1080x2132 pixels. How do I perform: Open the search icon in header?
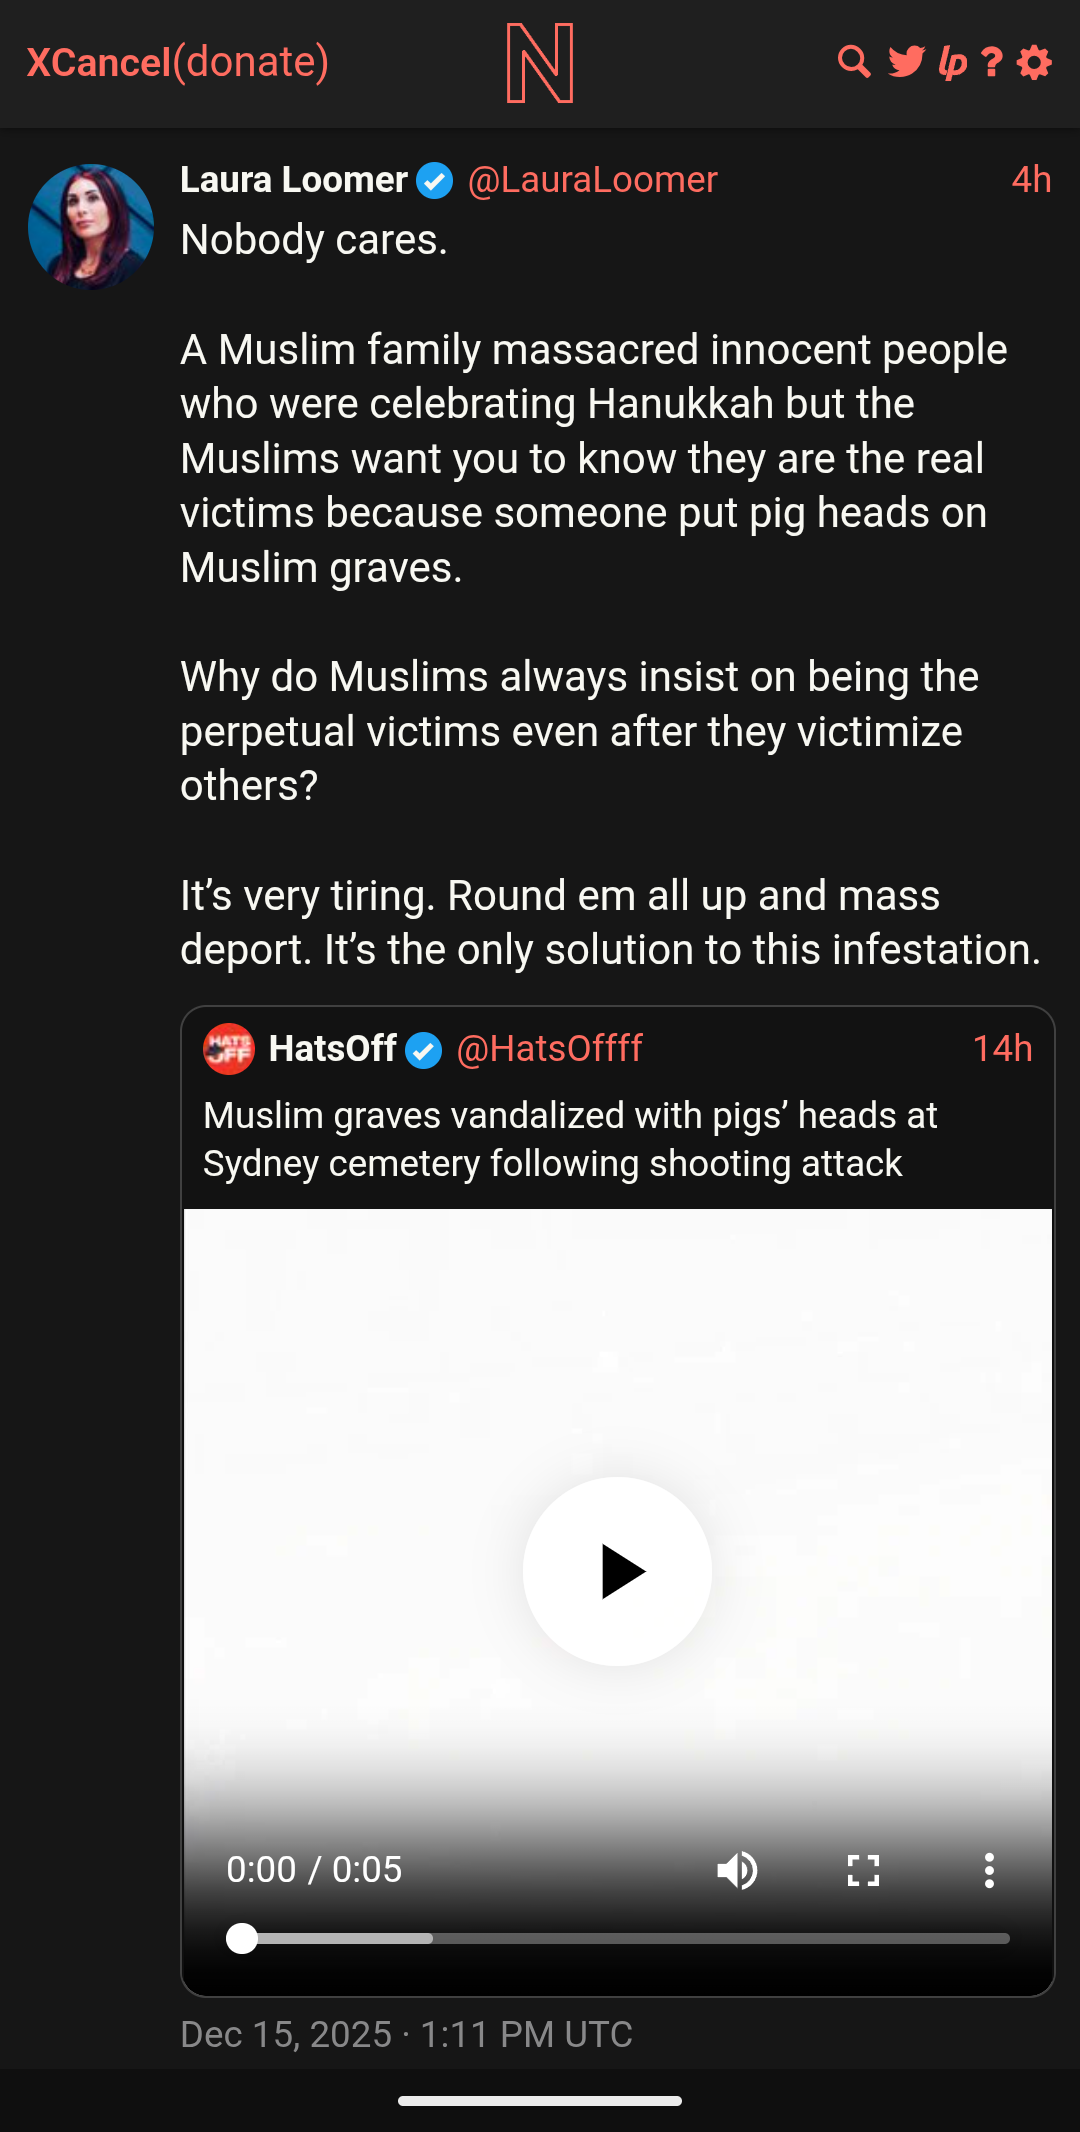(x=853, y=62)
